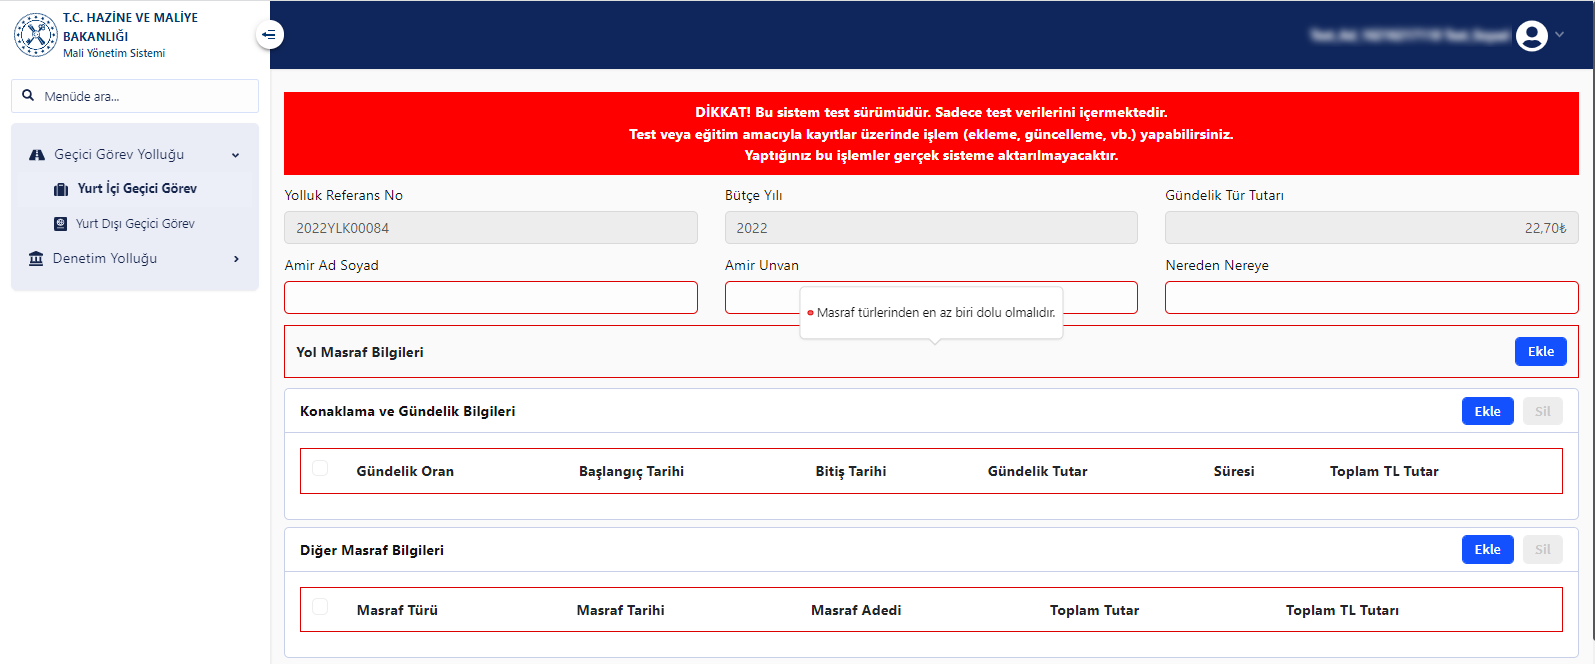The image size is (1595, 664).
Task: Click the user avatar icon in the top bar
Action: point(1531,36)
